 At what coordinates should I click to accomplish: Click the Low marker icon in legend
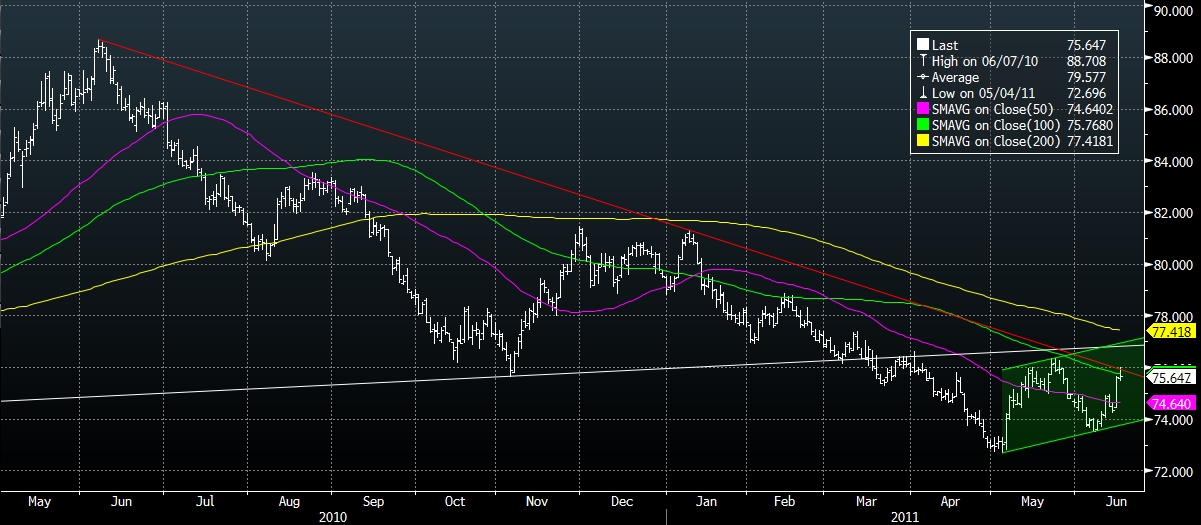922,93
